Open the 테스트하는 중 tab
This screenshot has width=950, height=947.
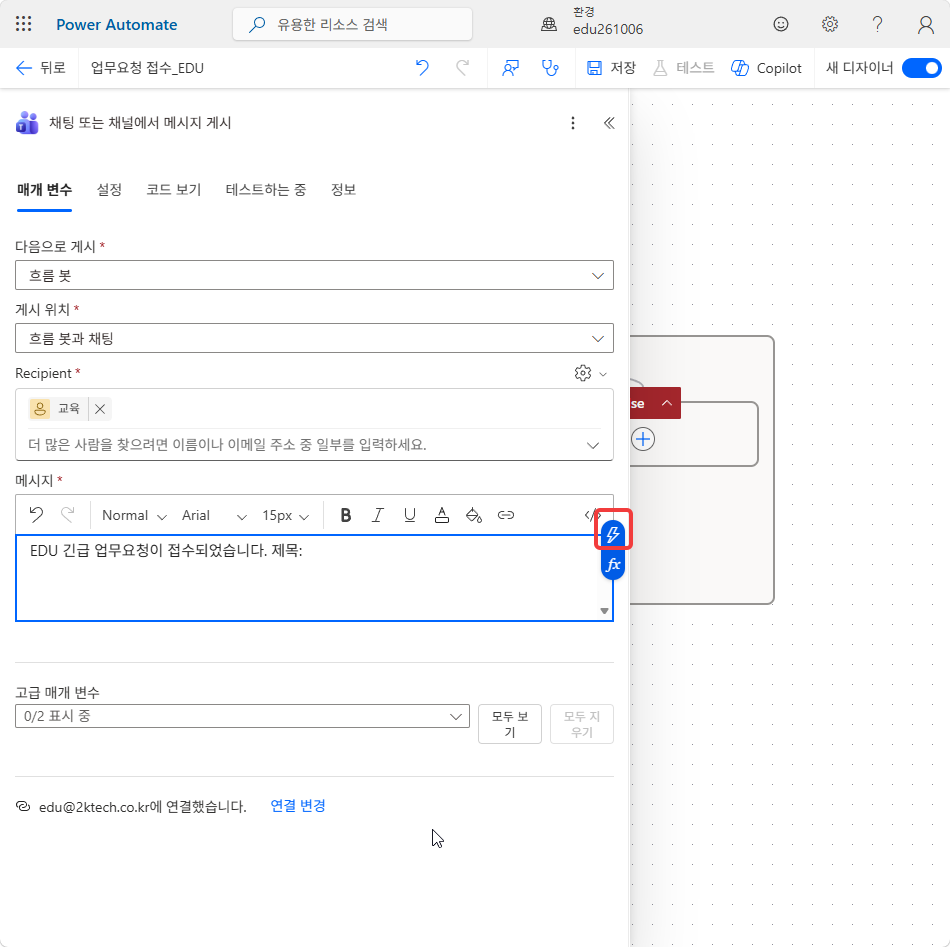pos(265,190)
